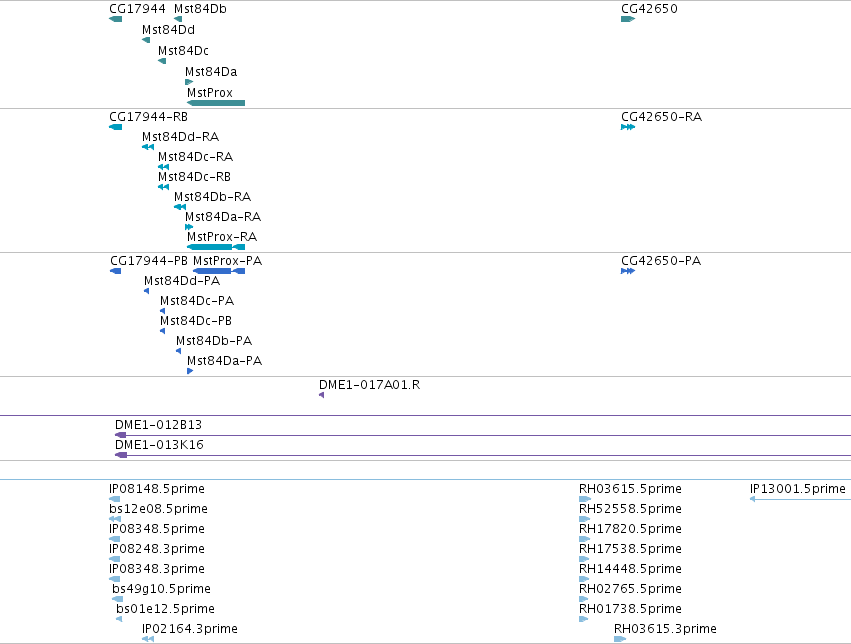Click the RH03615.3prime arrow glyph
The width and height of the screenshot is (851, 644).
(620, 639)
